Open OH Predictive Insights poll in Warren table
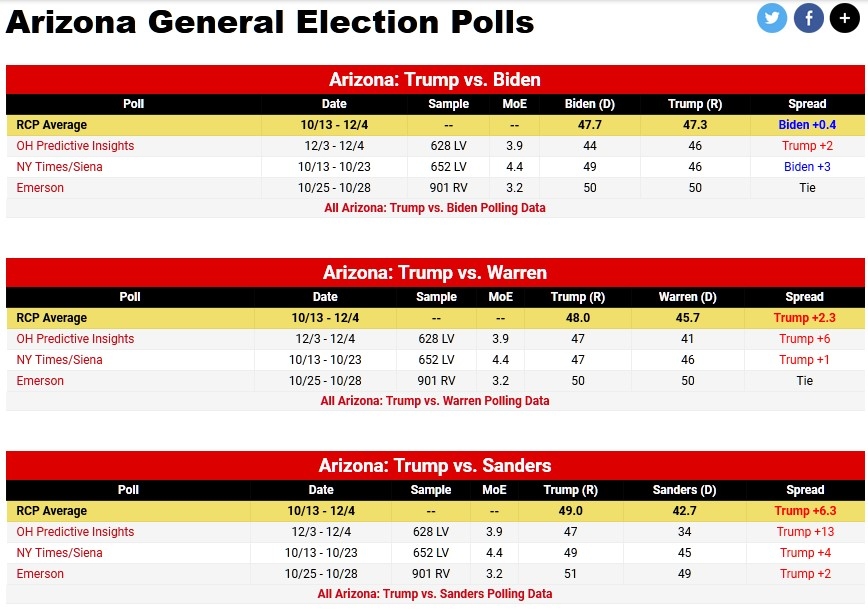The image size is (868, 612). point(75,339)
